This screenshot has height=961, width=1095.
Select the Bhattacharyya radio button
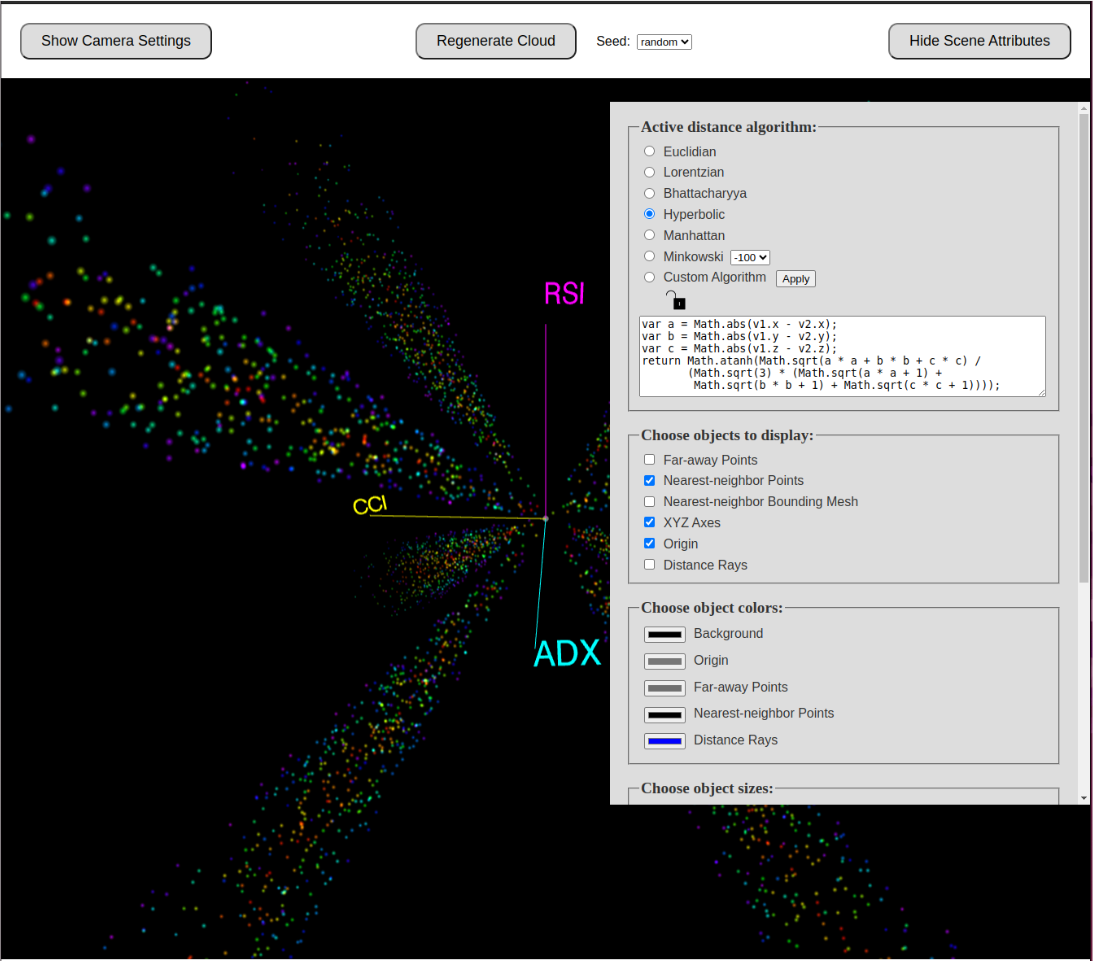pyautogui.click(x=650, y=194)
